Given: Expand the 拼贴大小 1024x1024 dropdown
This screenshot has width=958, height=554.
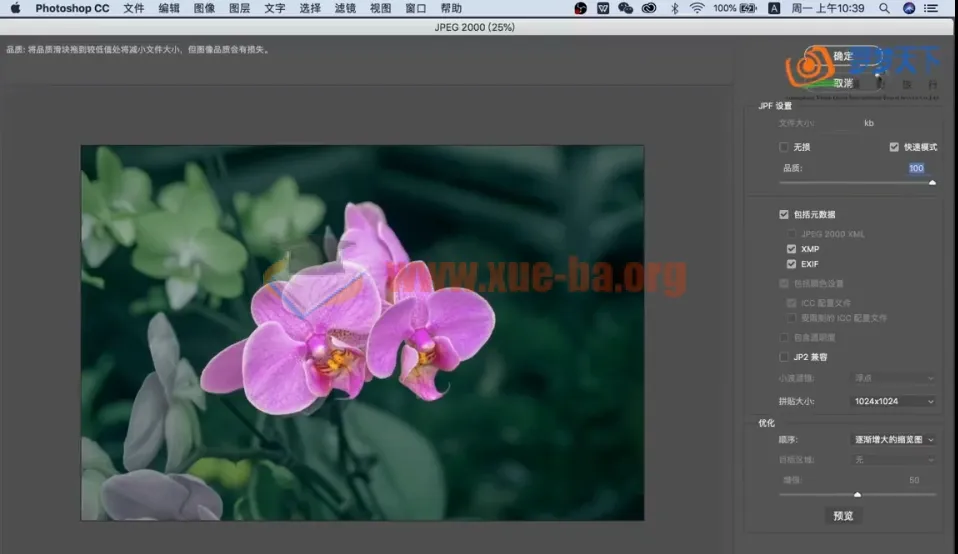Looking at the screenshot, I should point(893,401).
